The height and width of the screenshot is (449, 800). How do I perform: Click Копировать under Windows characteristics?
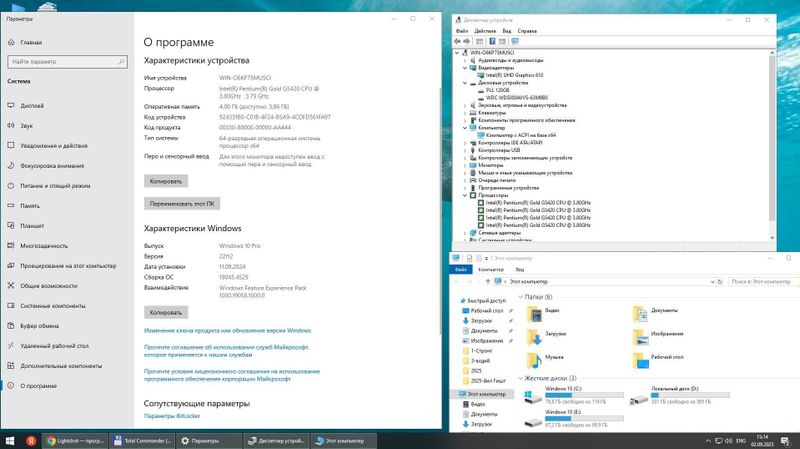tap(166, 312)
